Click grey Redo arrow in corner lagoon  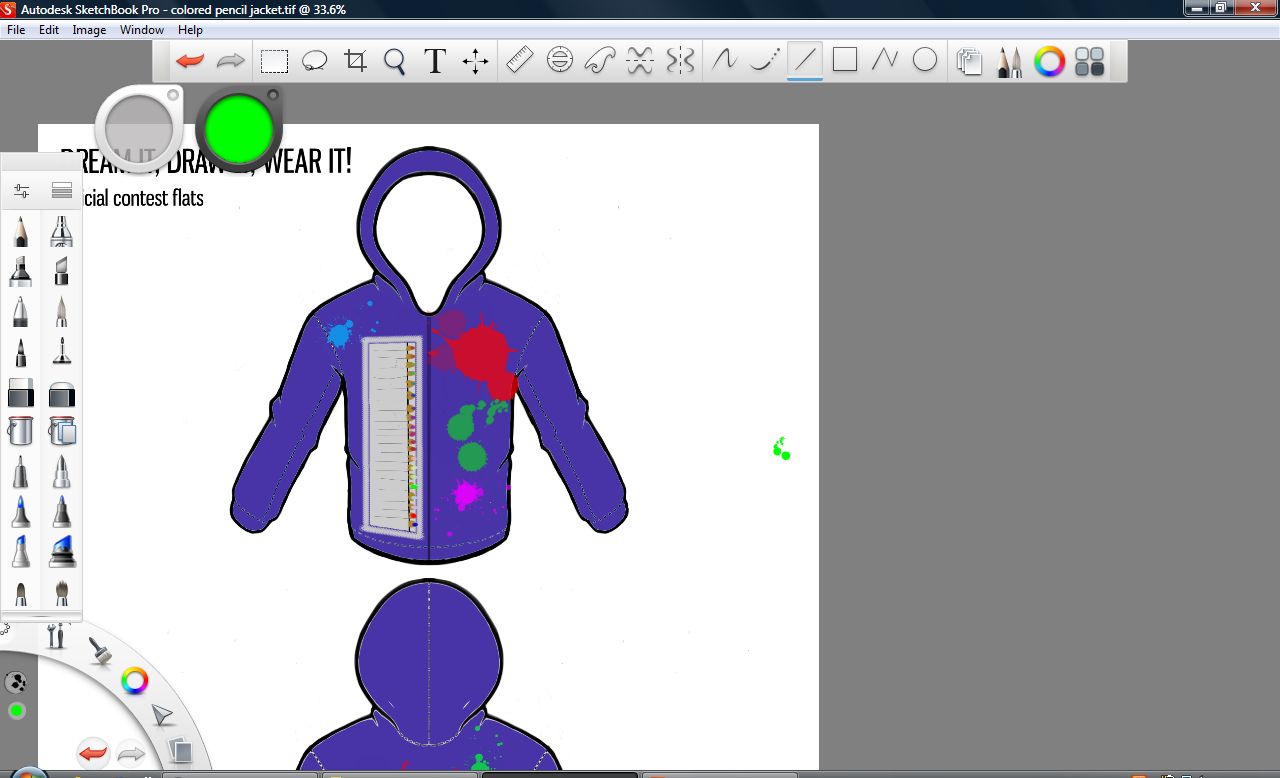pos(132,752)
